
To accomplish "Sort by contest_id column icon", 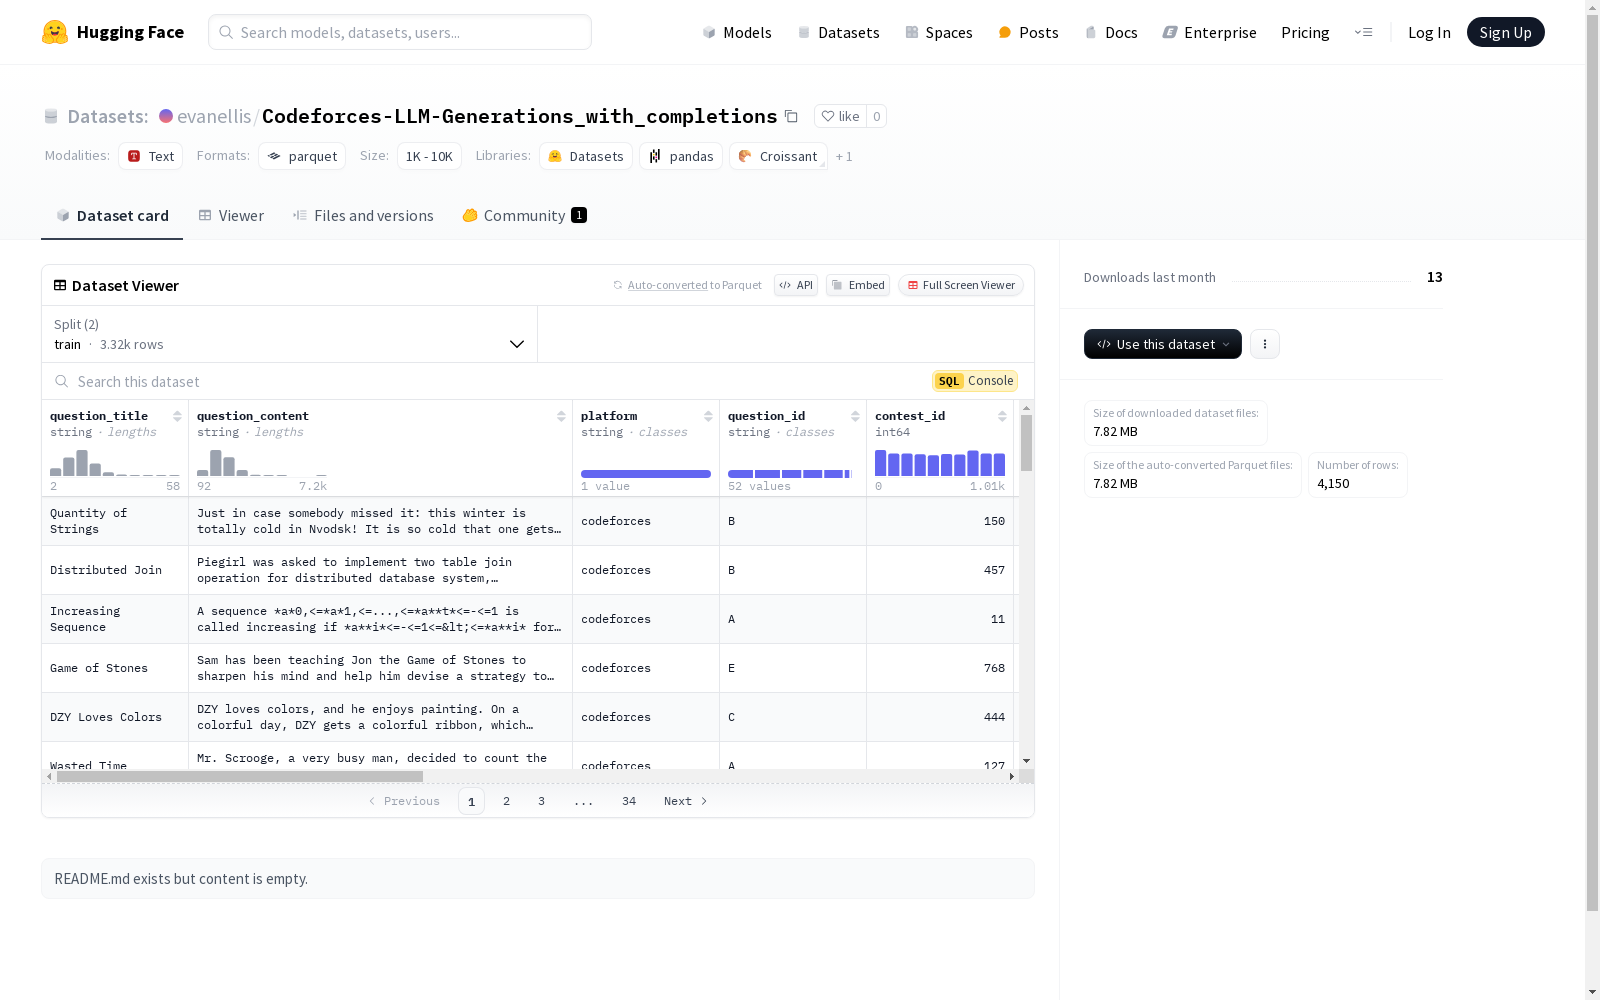I will pyautogui.click(x=1002, y=416).
